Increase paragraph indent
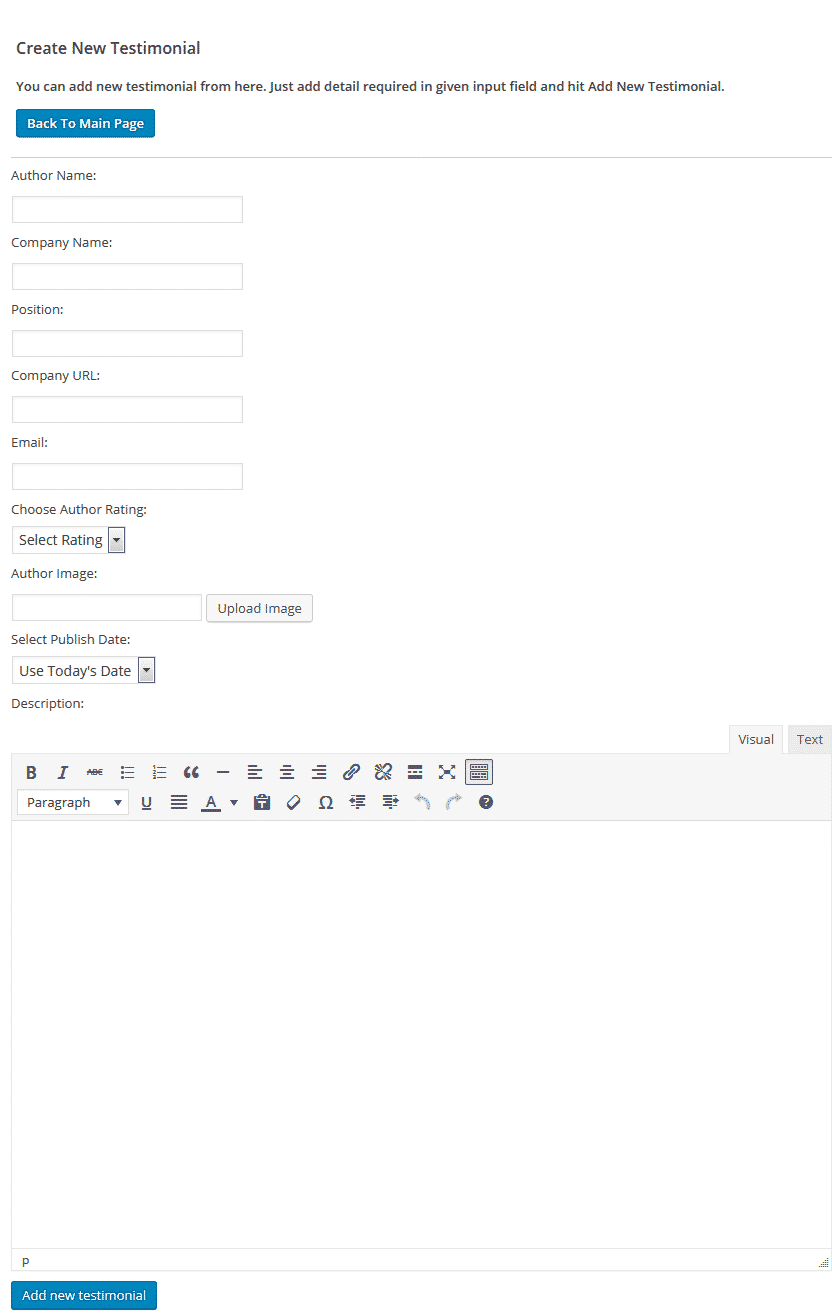The width and height of the screenshot is (832, 1313). pos(390,802)
